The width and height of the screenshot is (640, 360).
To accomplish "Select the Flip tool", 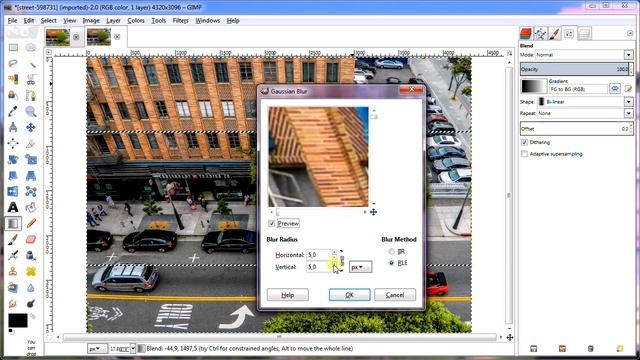I will (13, 191).
